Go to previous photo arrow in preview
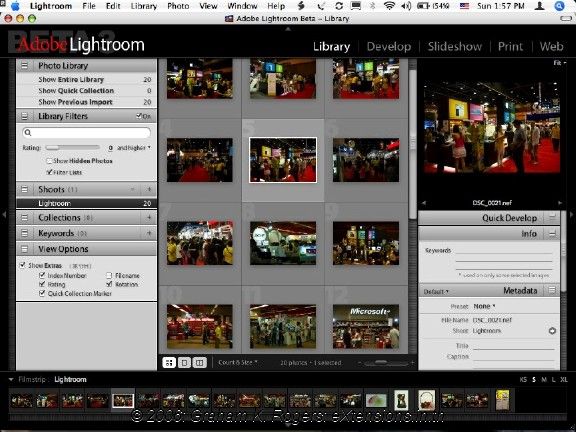Screen dimensions: 576x432 pyautogui.click(x=424, y=203)
